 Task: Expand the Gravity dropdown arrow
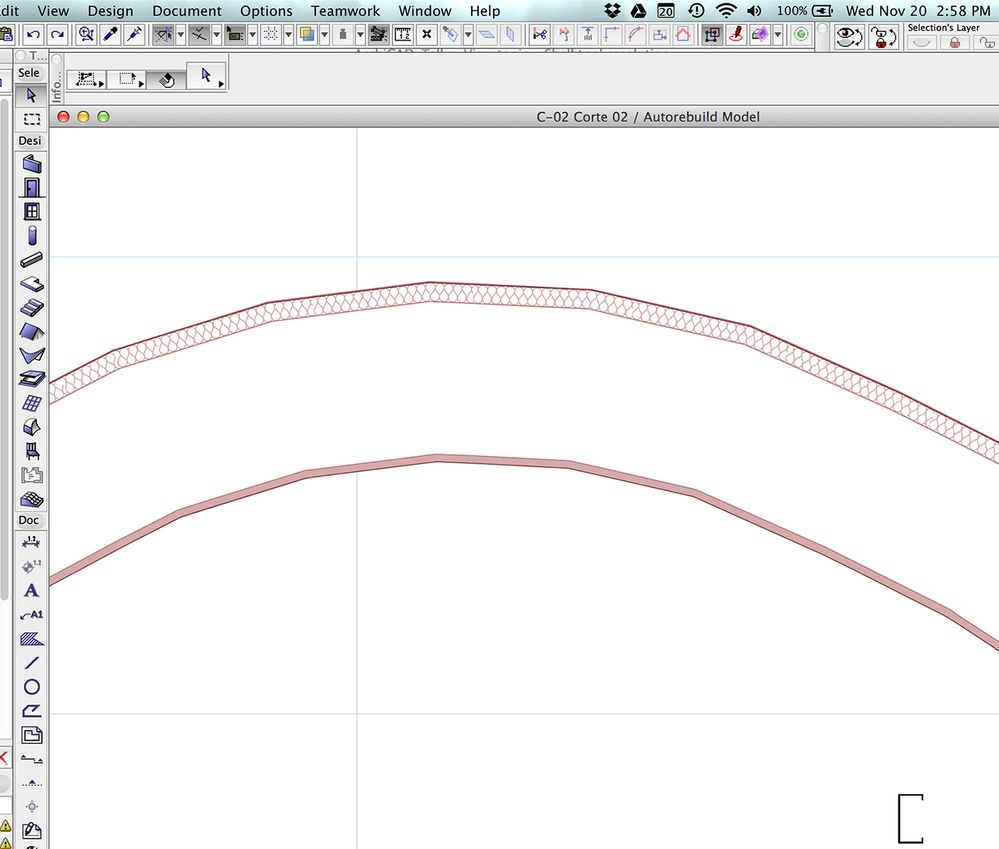point(360,34)
